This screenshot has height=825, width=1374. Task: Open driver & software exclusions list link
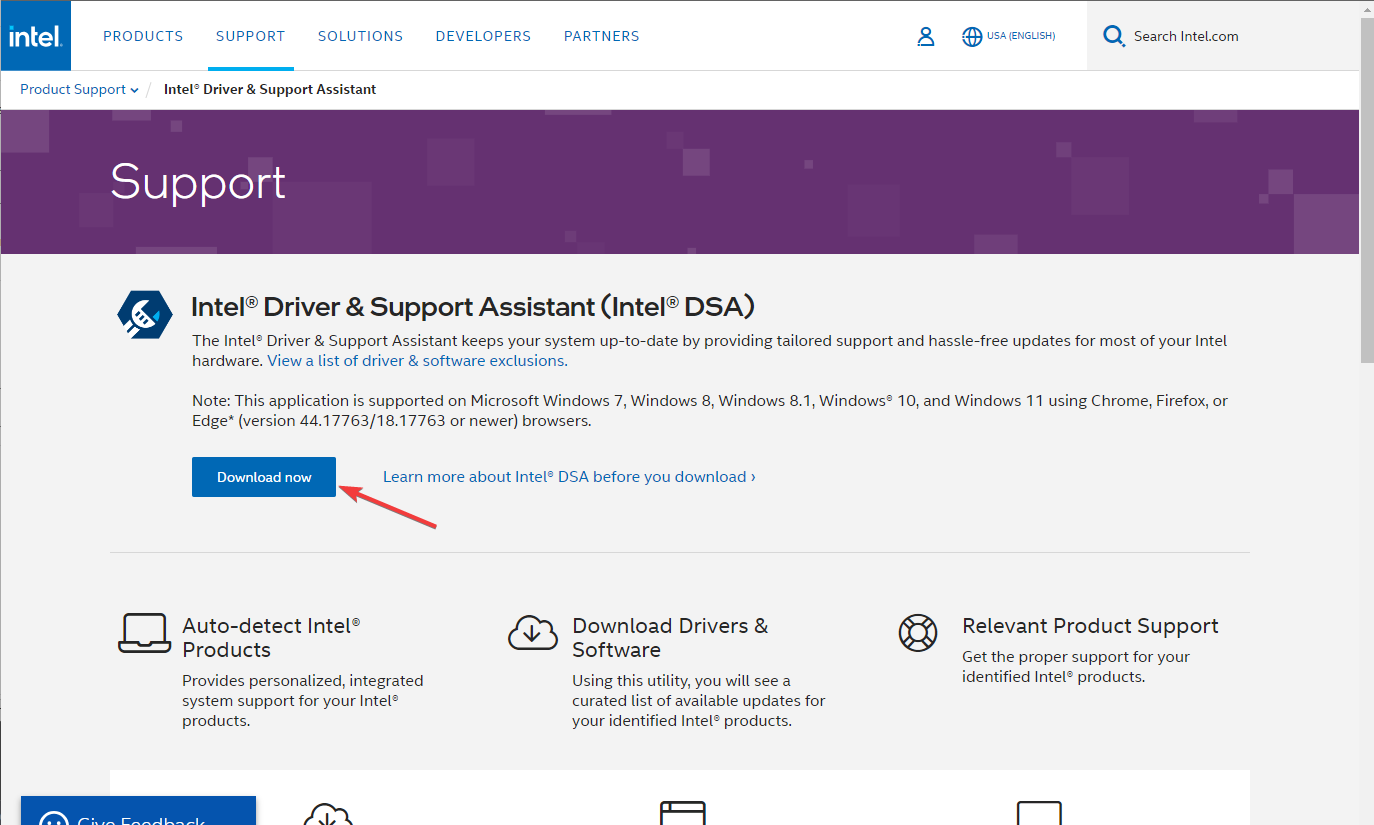point(417,361)
